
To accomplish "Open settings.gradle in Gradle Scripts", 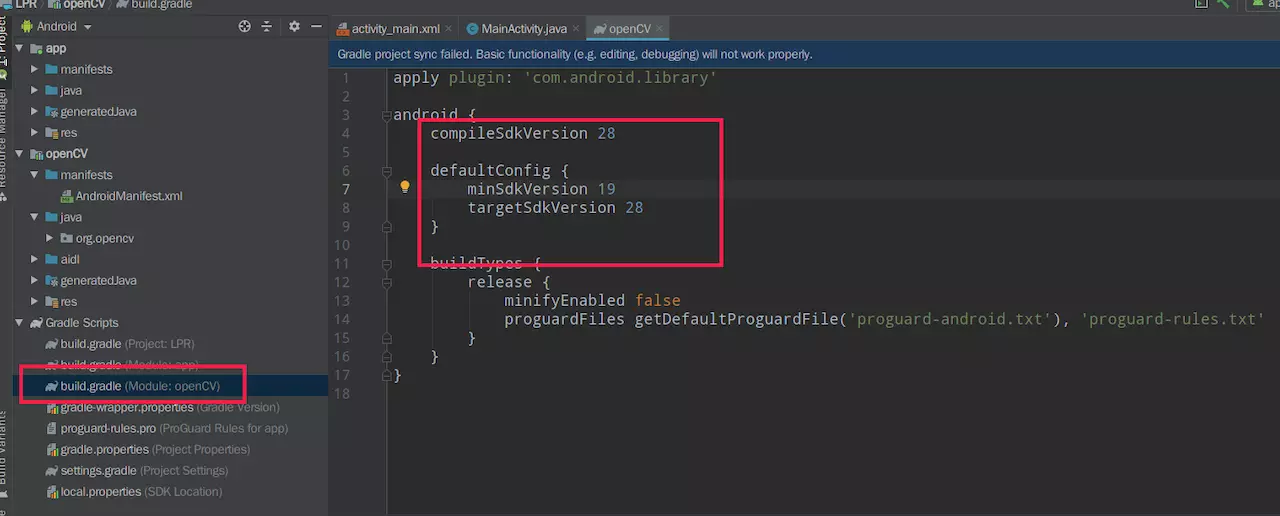I will click(98, 470).
